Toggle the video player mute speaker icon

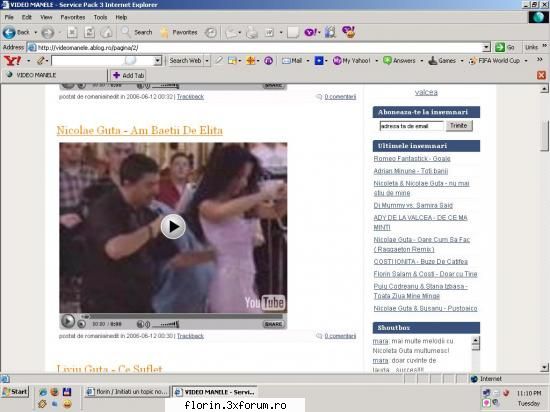[x=143, y=324]
